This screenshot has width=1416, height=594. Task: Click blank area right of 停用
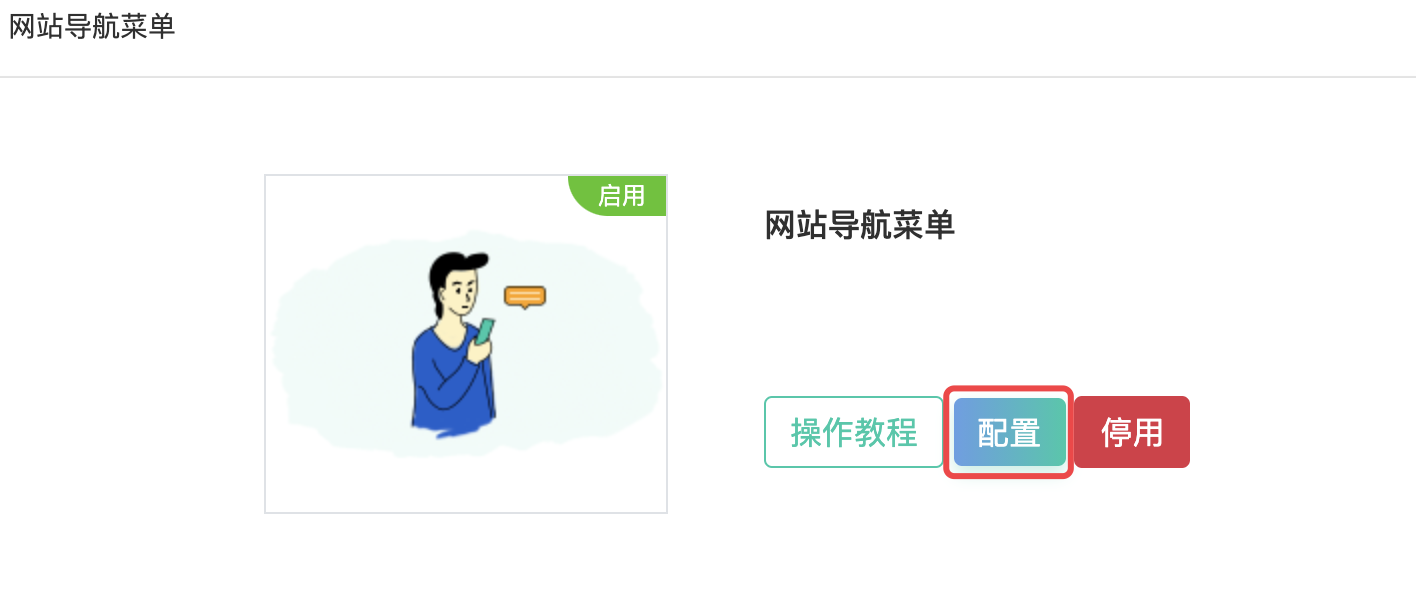click(x=1300, y=432)
